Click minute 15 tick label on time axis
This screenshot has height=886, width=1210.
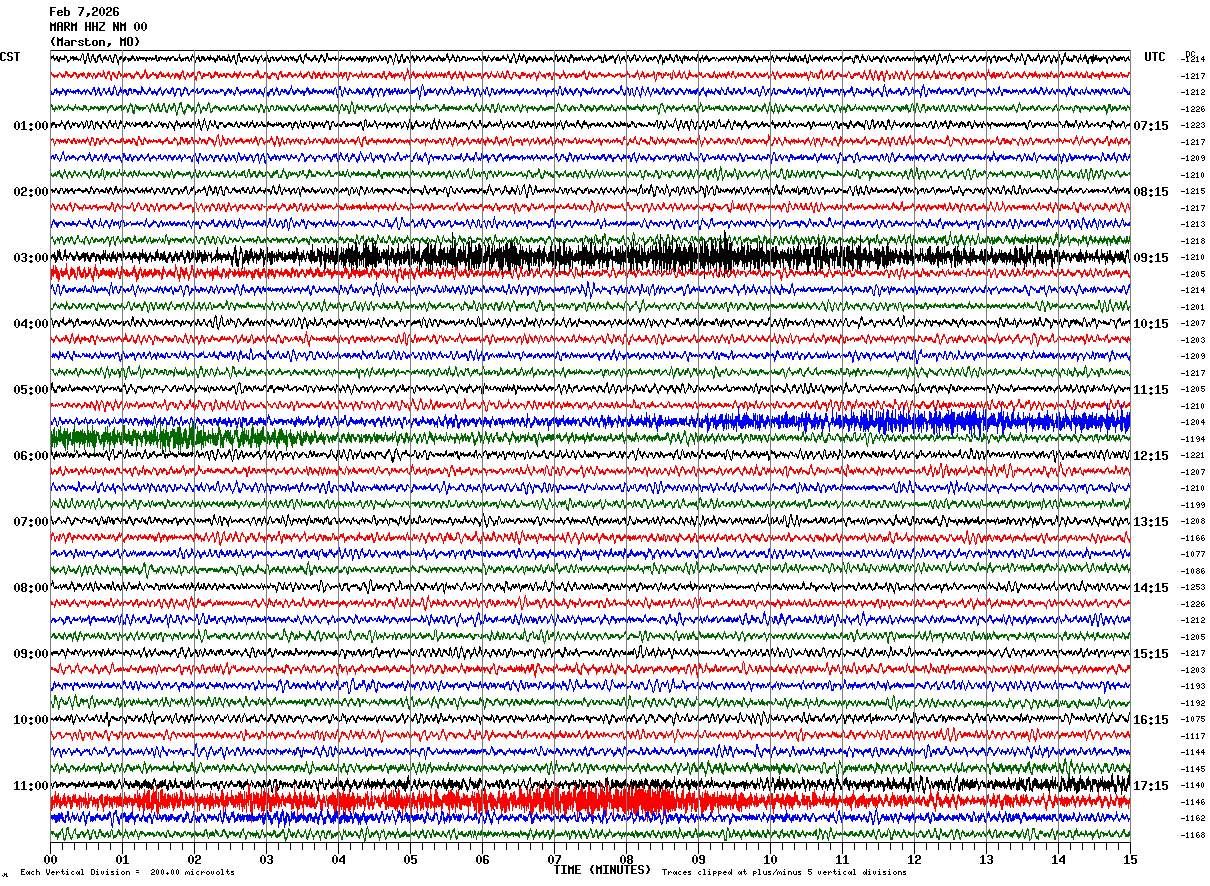pos(1130,859)
